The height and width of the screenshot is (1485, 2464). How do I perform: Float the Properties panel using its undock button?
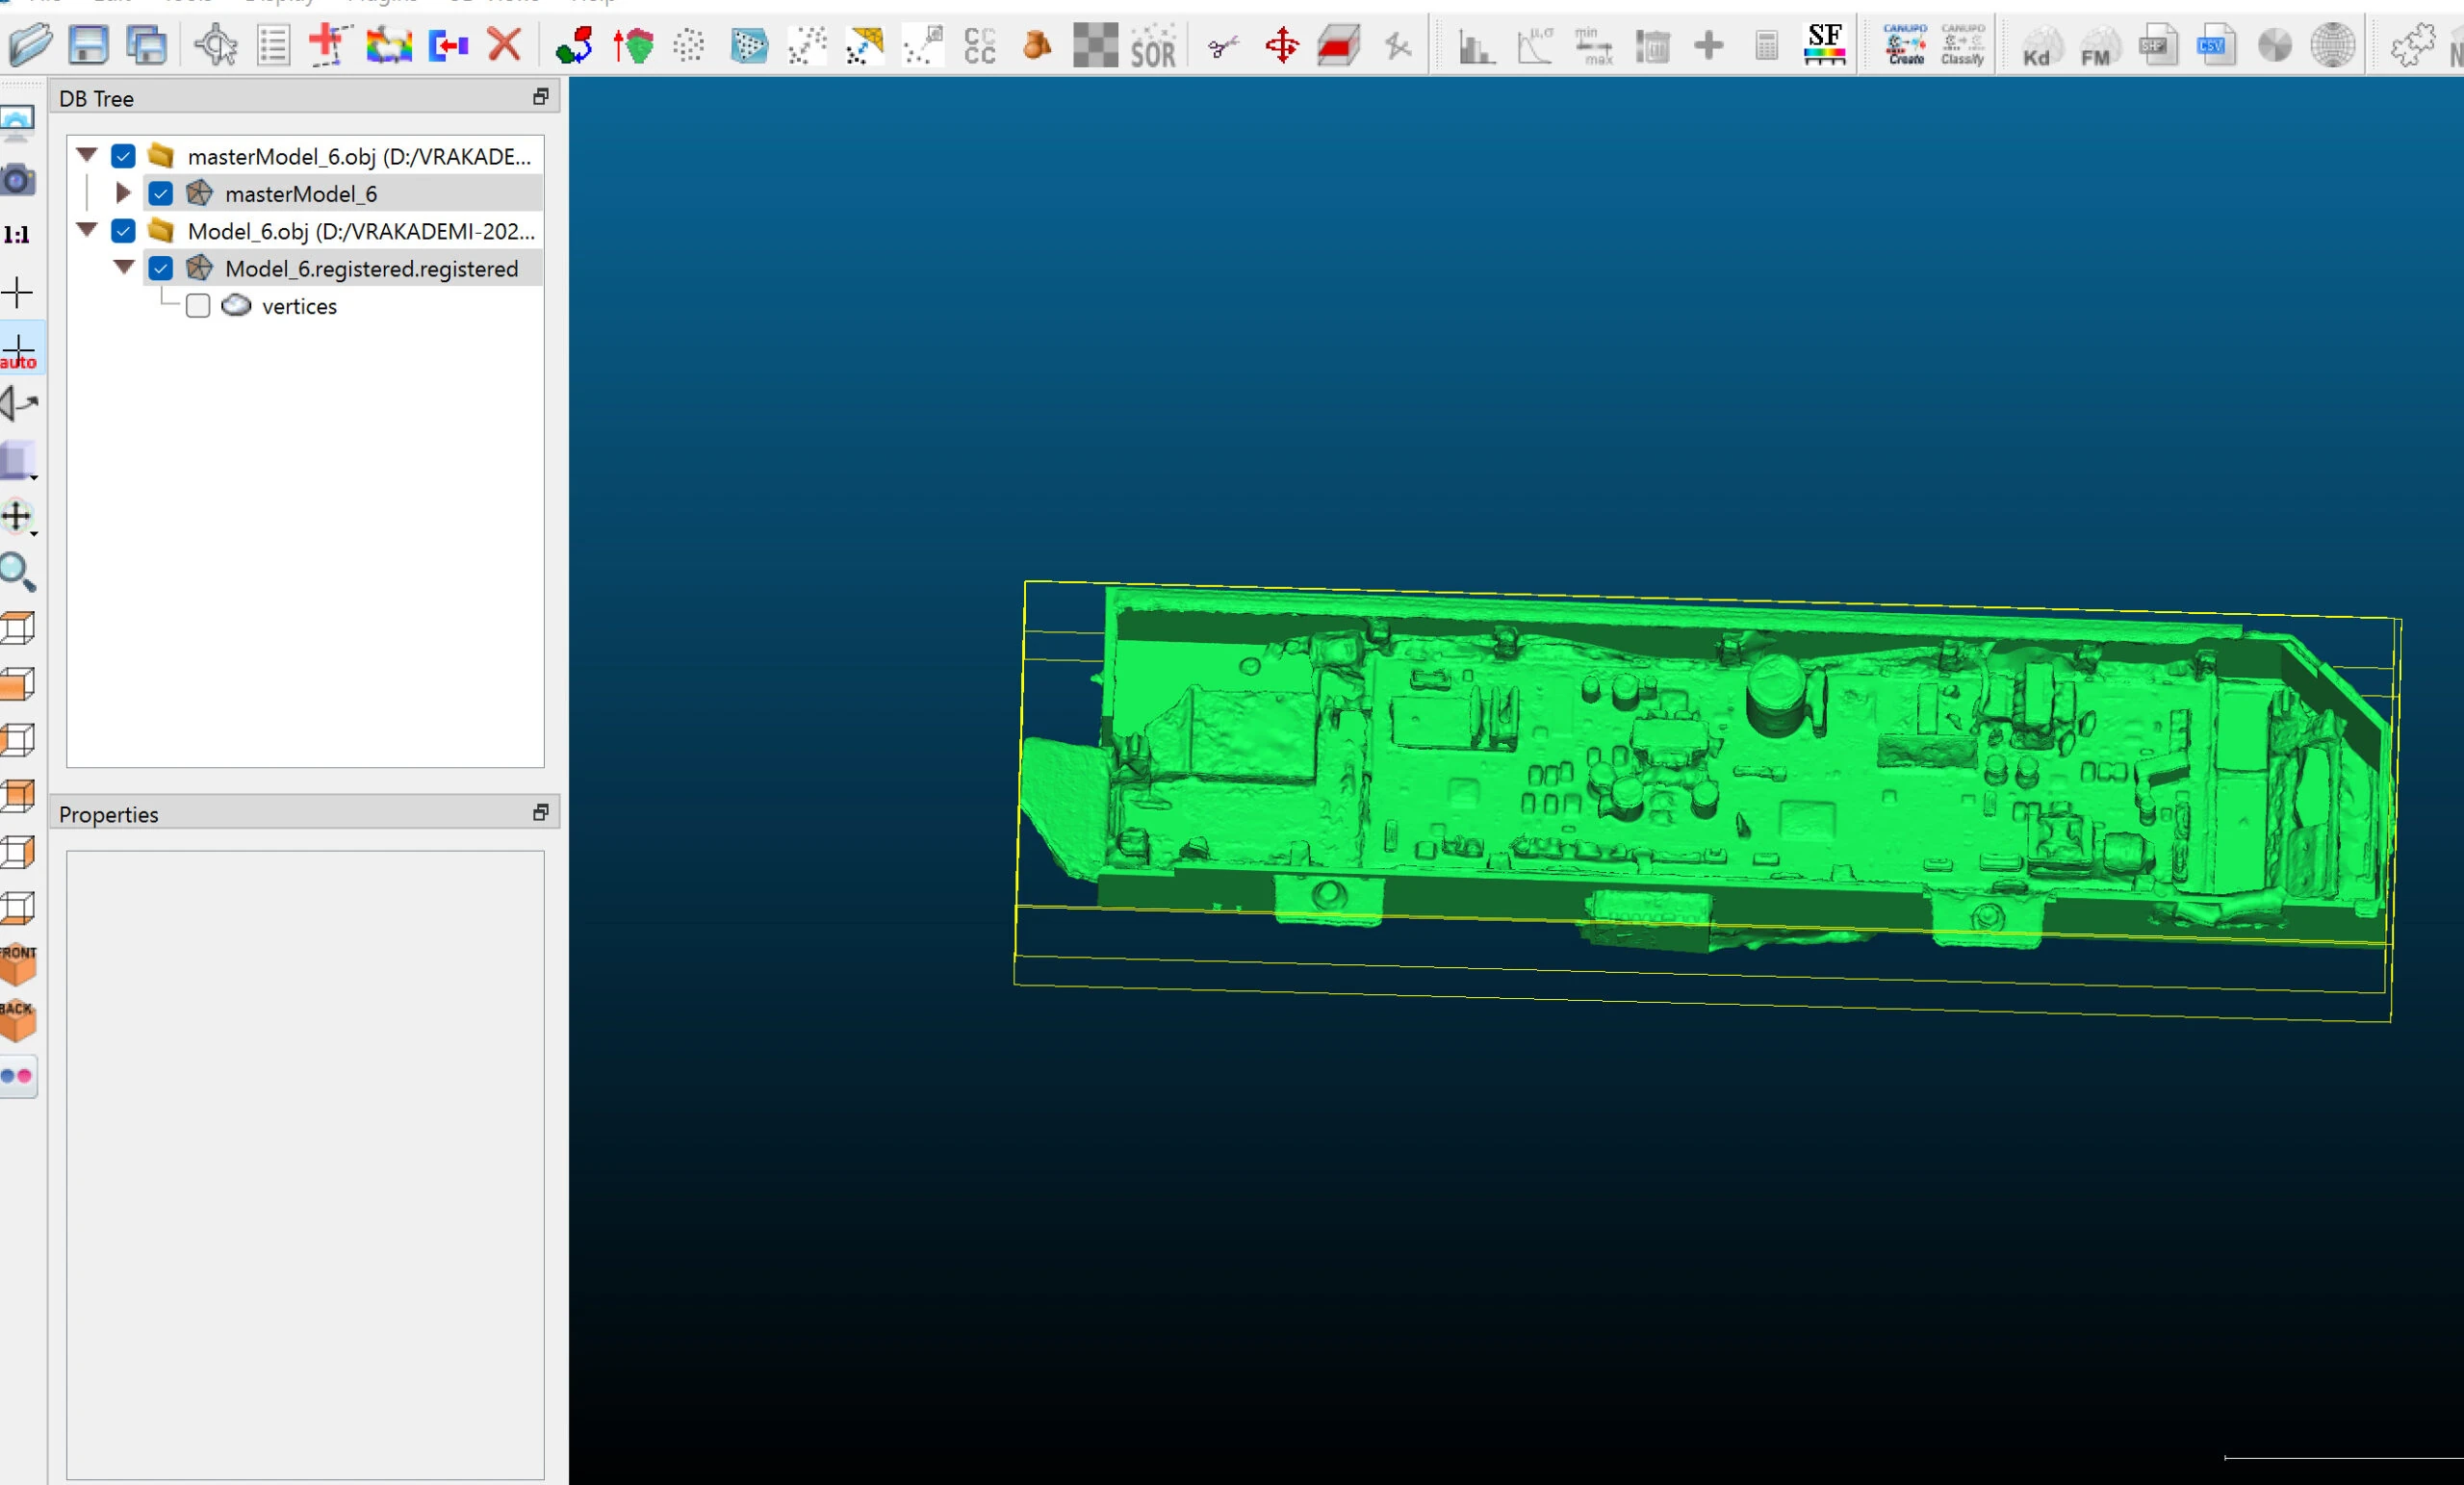pyautogui.click(x=541, y=813)
